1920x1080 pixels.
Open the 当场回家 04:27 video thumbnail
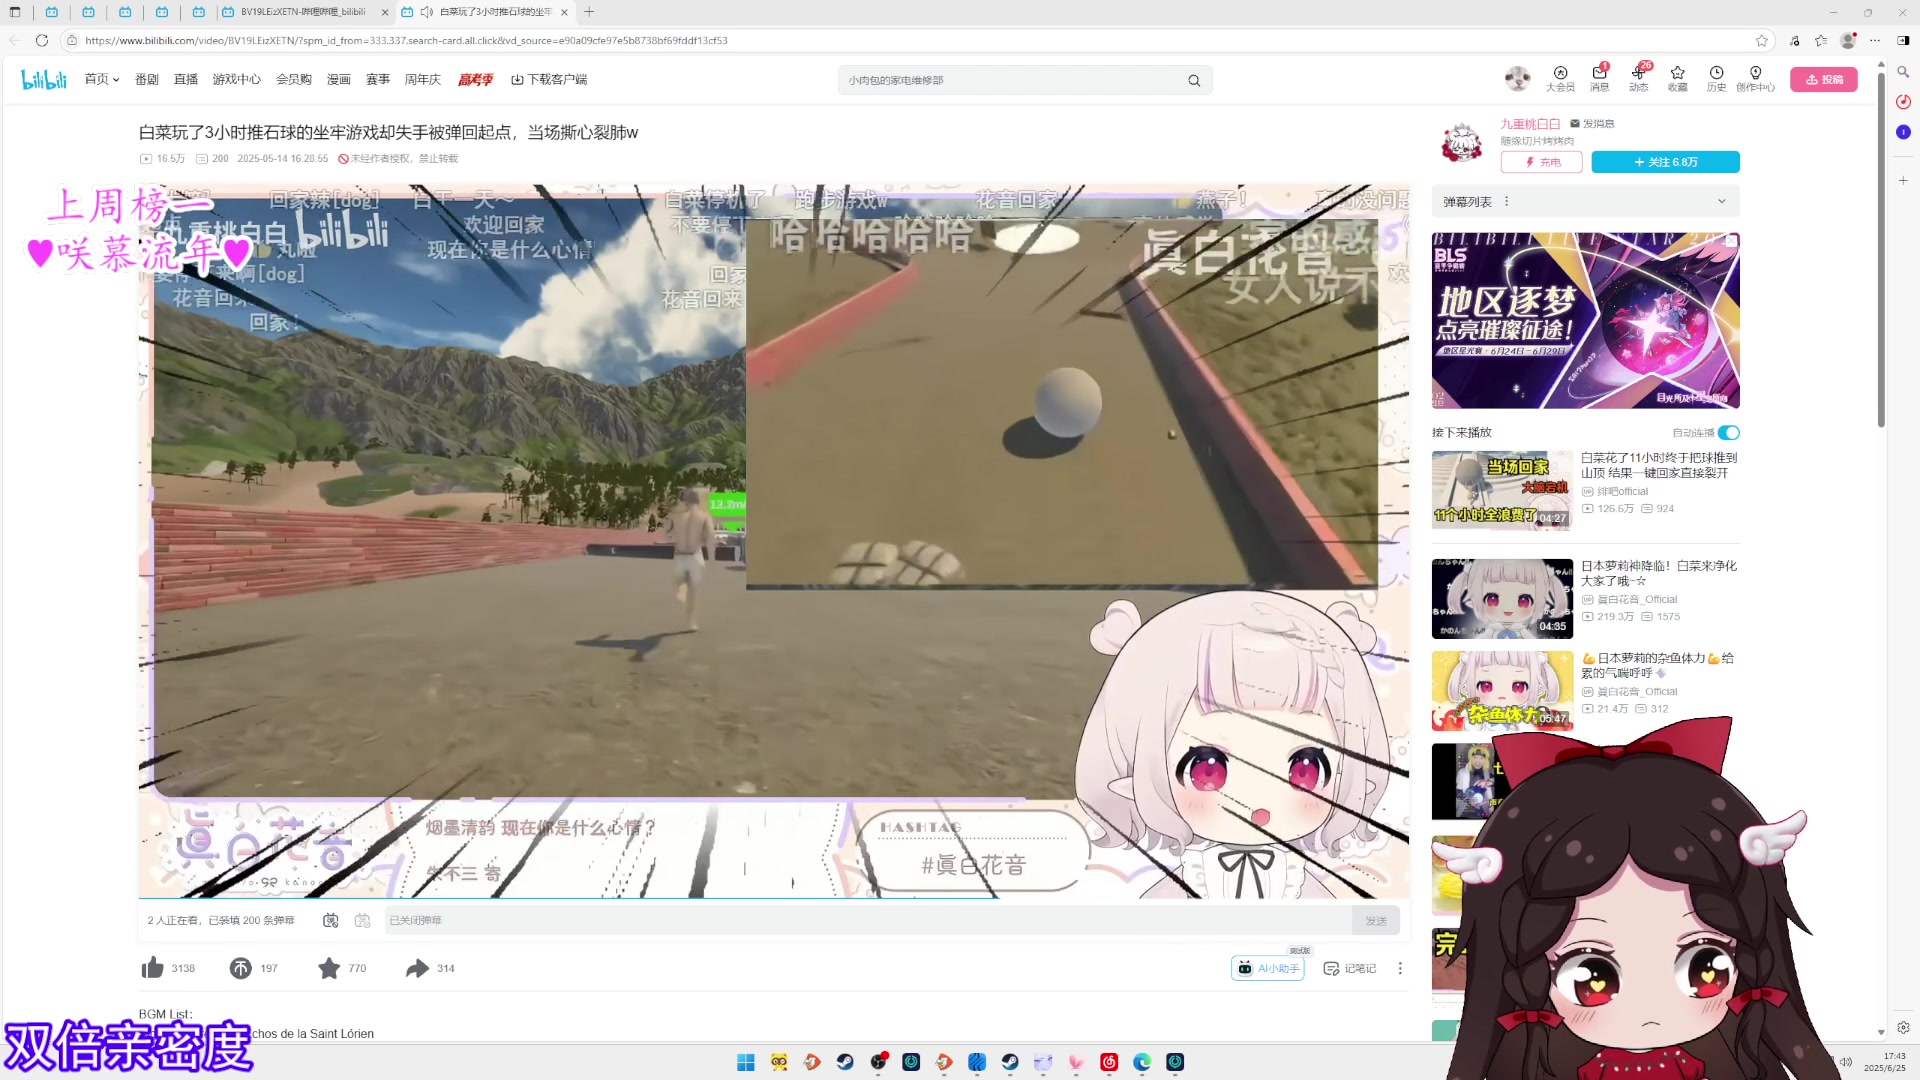[1502, 490]
